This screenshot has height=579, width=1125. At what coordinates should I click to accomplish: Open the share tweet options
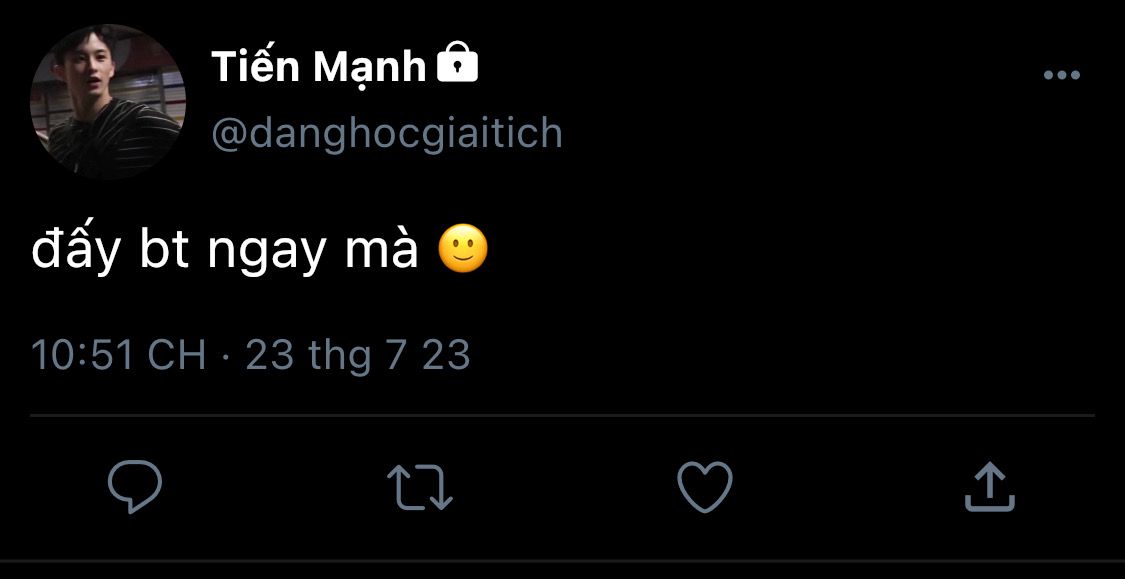(x=990, y=487)
